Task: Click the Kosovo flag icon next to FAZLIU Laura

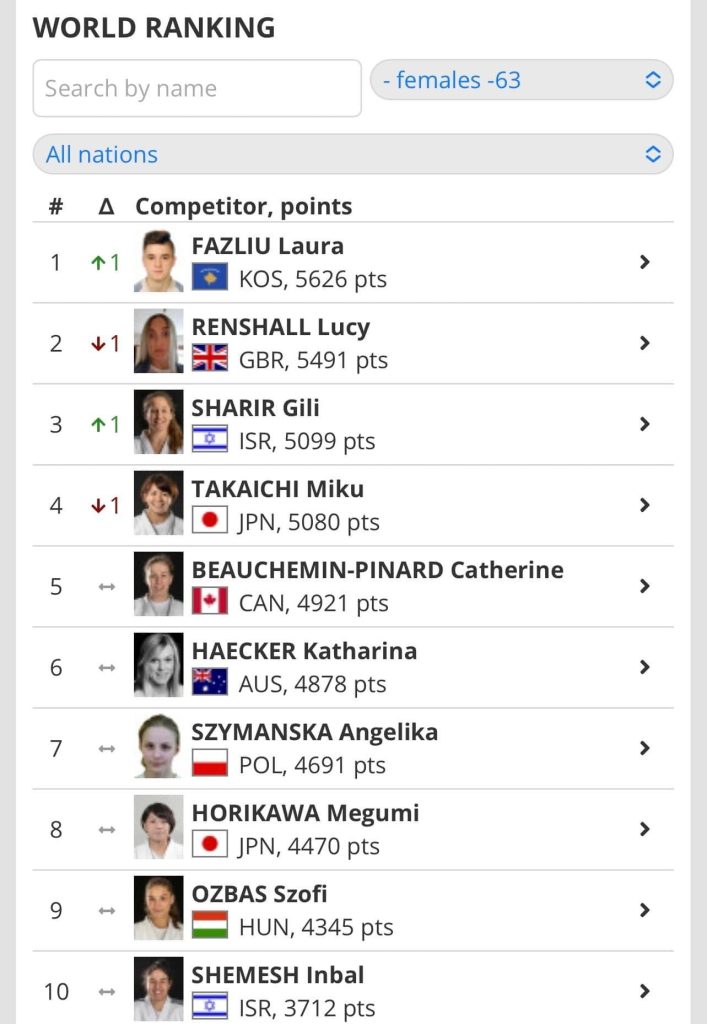Action: 210,277
